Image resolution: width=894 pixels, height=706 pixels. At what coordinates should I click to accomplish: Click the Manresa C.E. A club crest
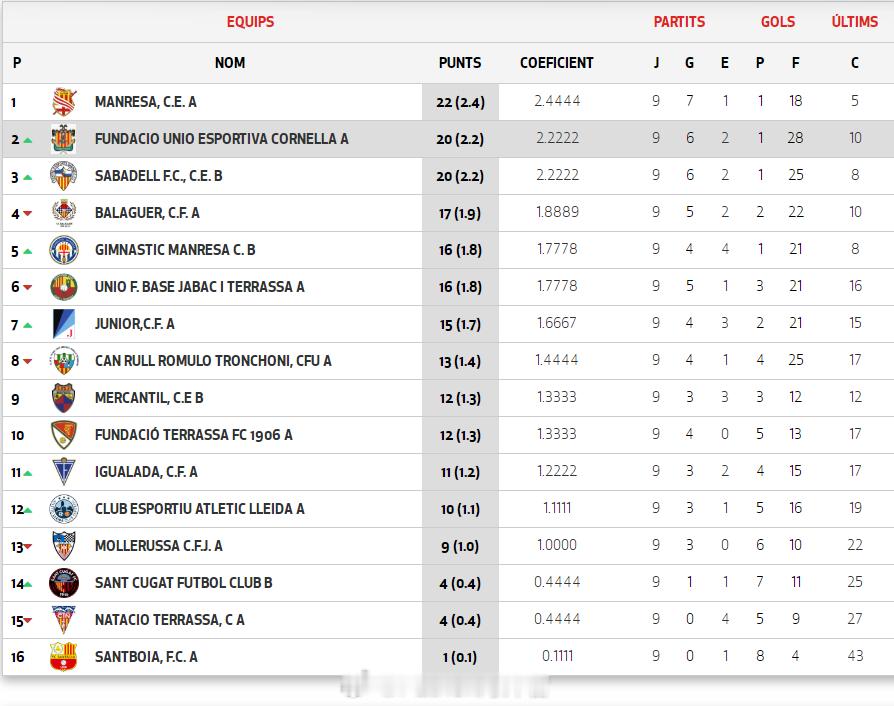pos(64,102)
